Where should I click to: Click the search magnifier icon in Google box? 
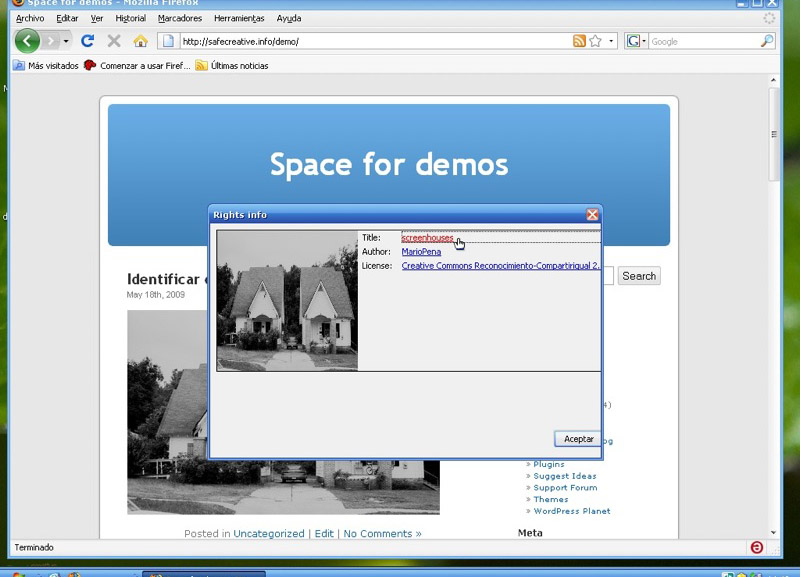[767, 41]
